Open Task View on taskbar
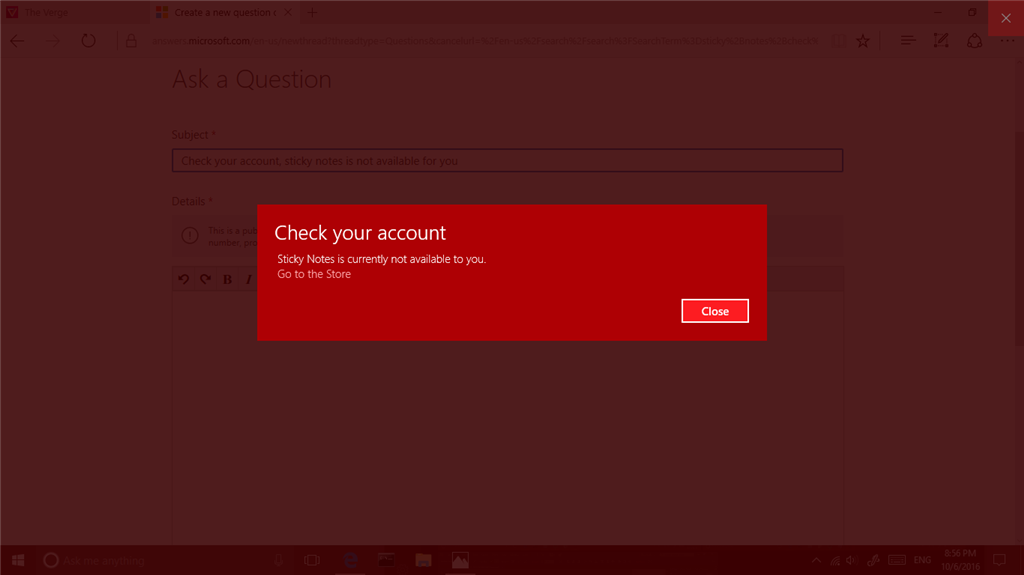 tap(312, 560)
